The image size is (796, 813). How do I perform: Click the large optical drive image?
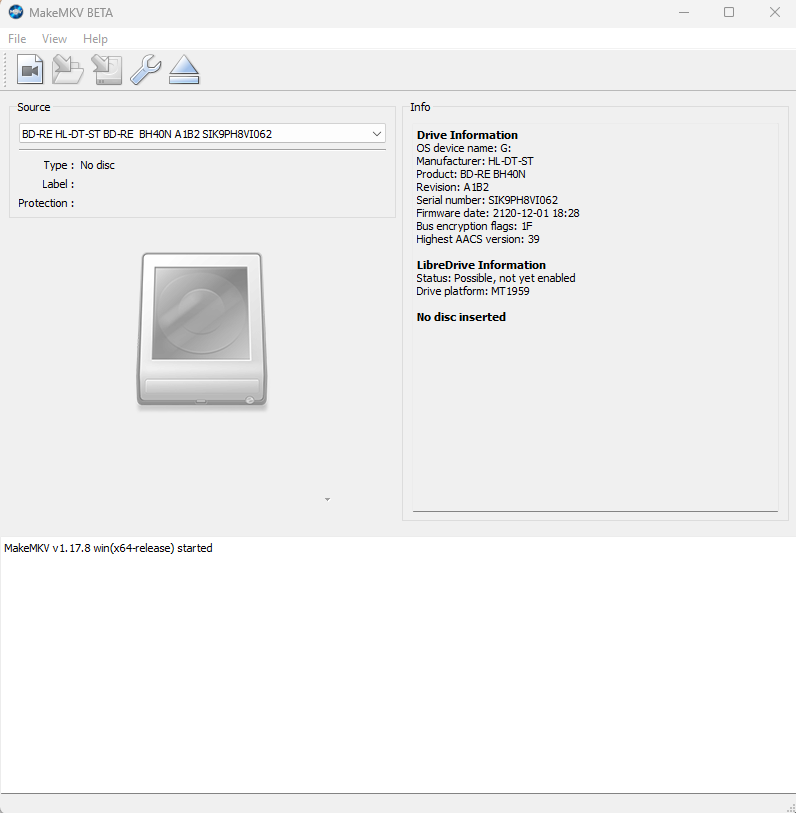(202, 330)
